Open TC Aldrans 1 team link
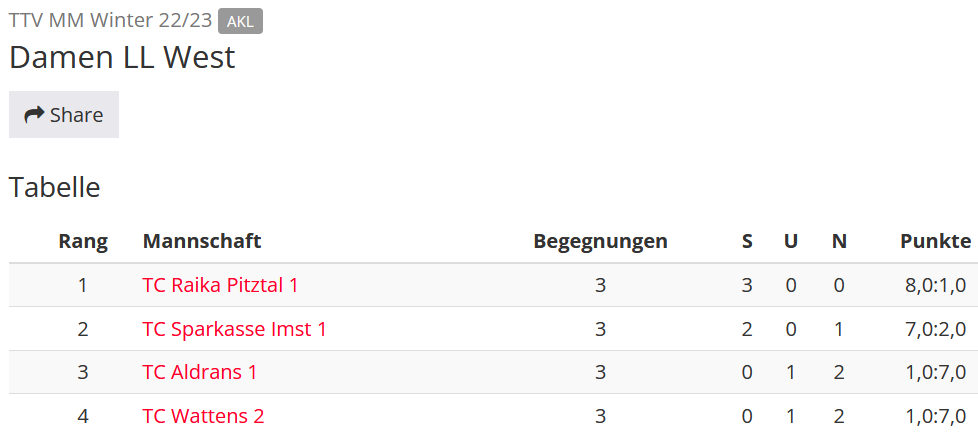Screen dimensions: 978x442 coord(200,372)
